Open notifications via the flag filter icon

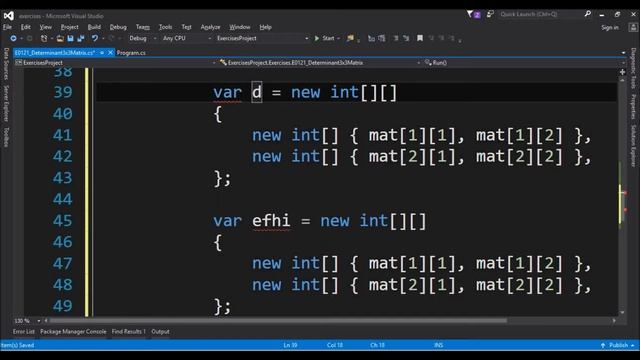473,14
